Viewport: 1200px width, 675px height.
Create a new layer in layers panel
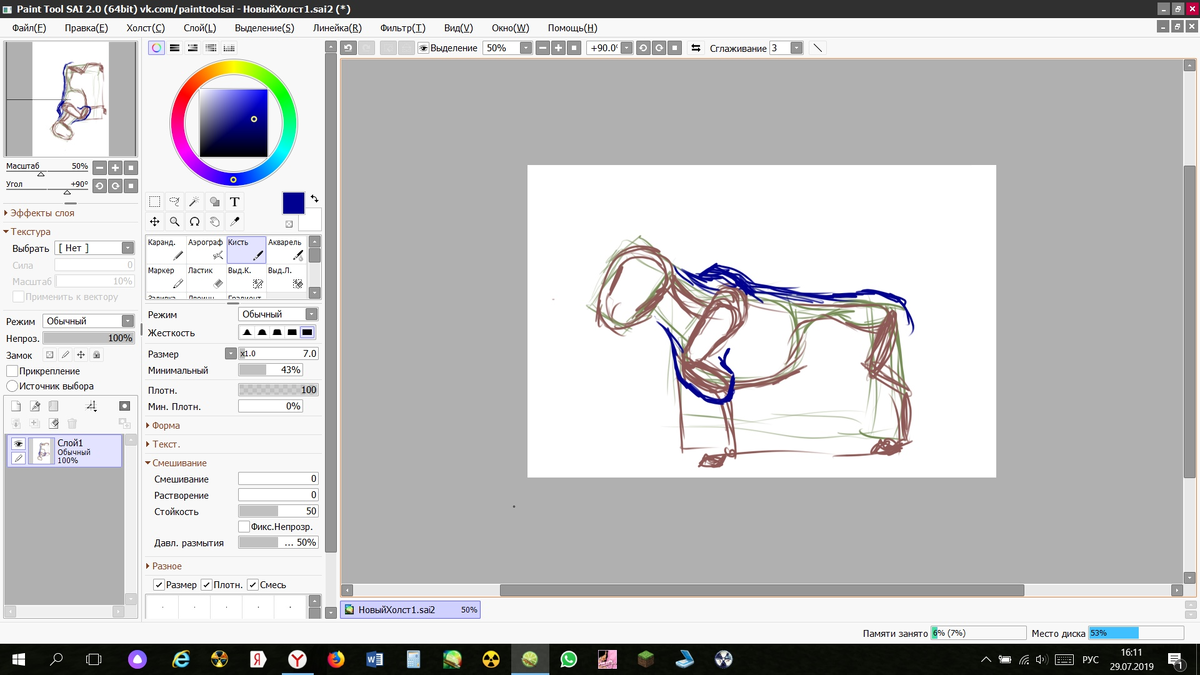16,406
